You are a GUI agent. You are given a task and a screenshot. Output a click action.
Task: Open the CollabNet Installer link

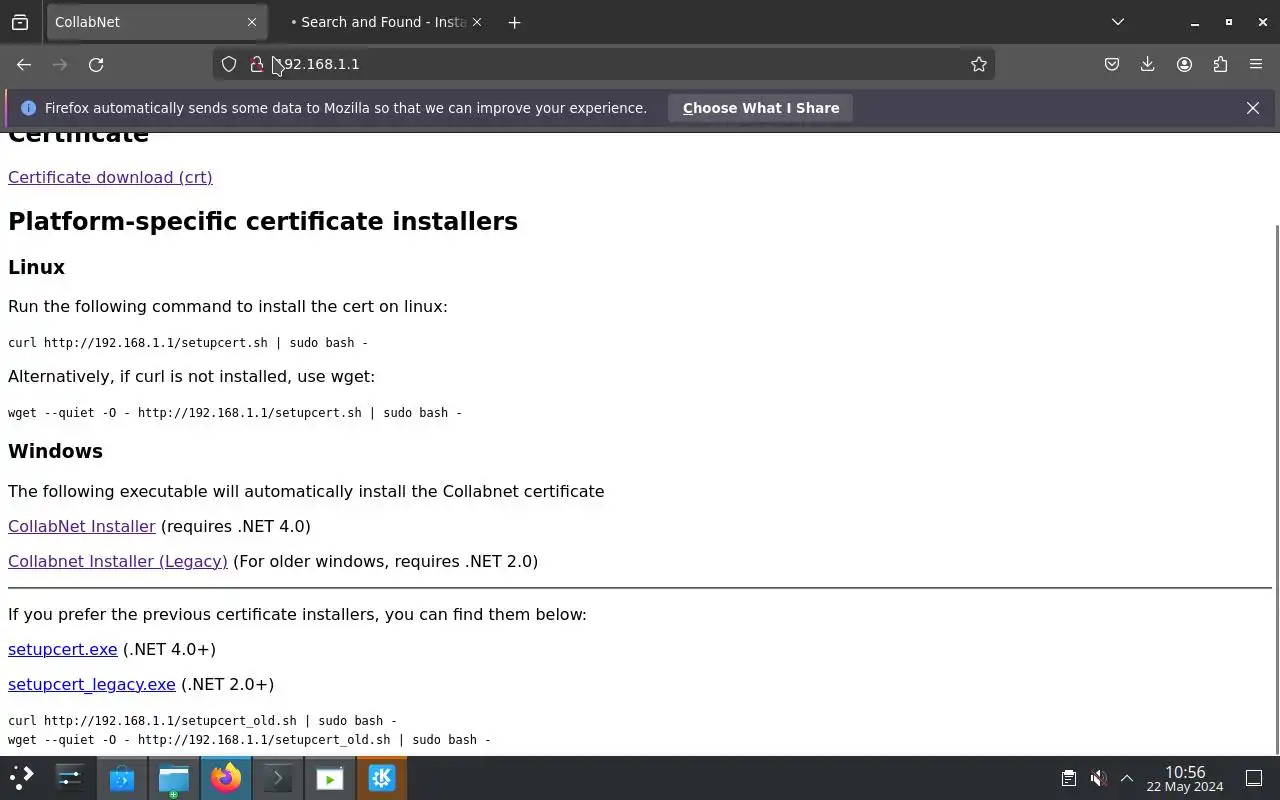click(82, 526)
